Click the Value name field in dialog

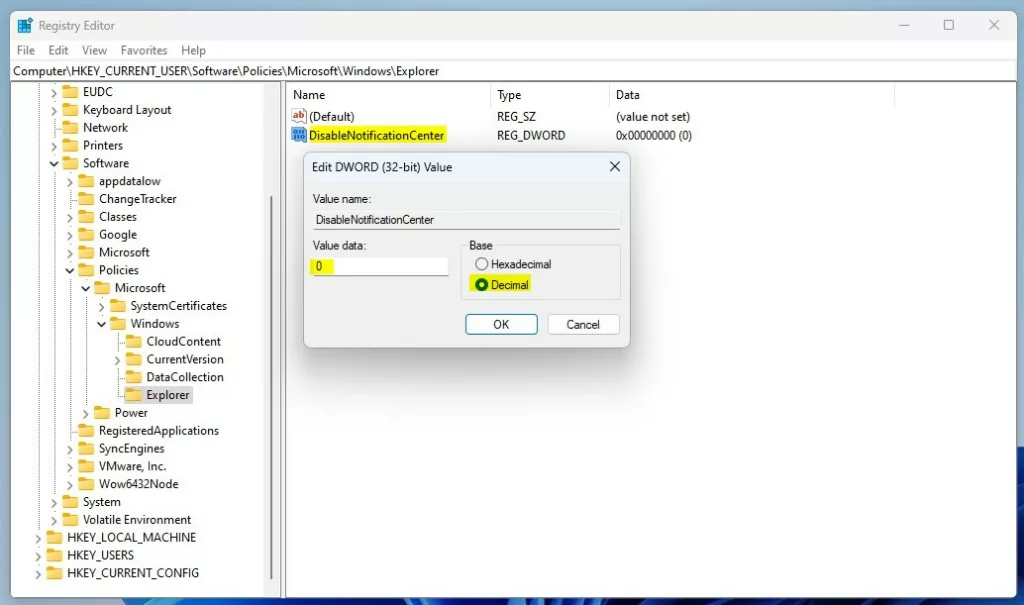click(x=466, y=220)
